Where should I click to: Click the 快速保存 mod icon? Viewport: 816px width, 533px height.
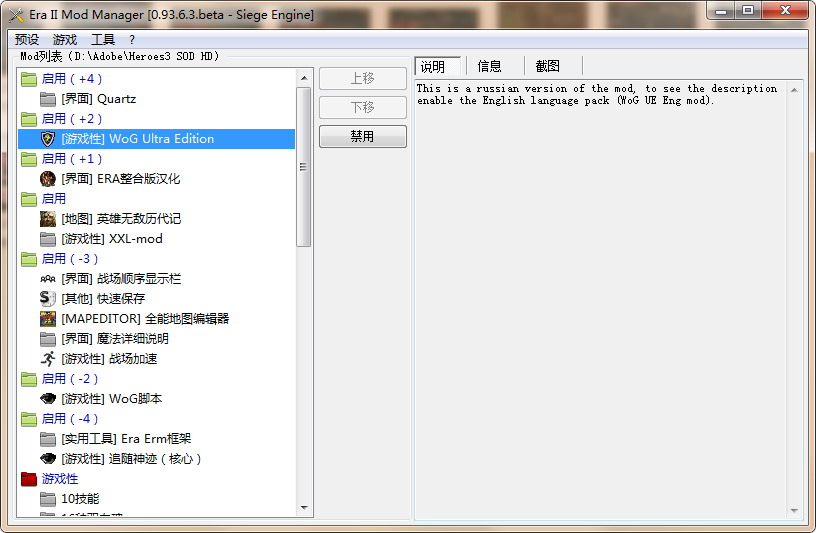coord(48,299)
